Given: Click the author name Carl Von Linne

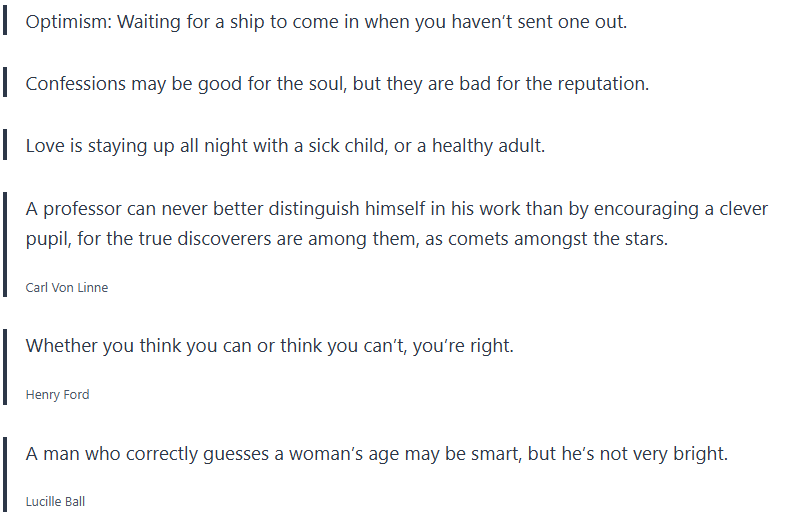Looking at the screenshot, I should (67, 288).
